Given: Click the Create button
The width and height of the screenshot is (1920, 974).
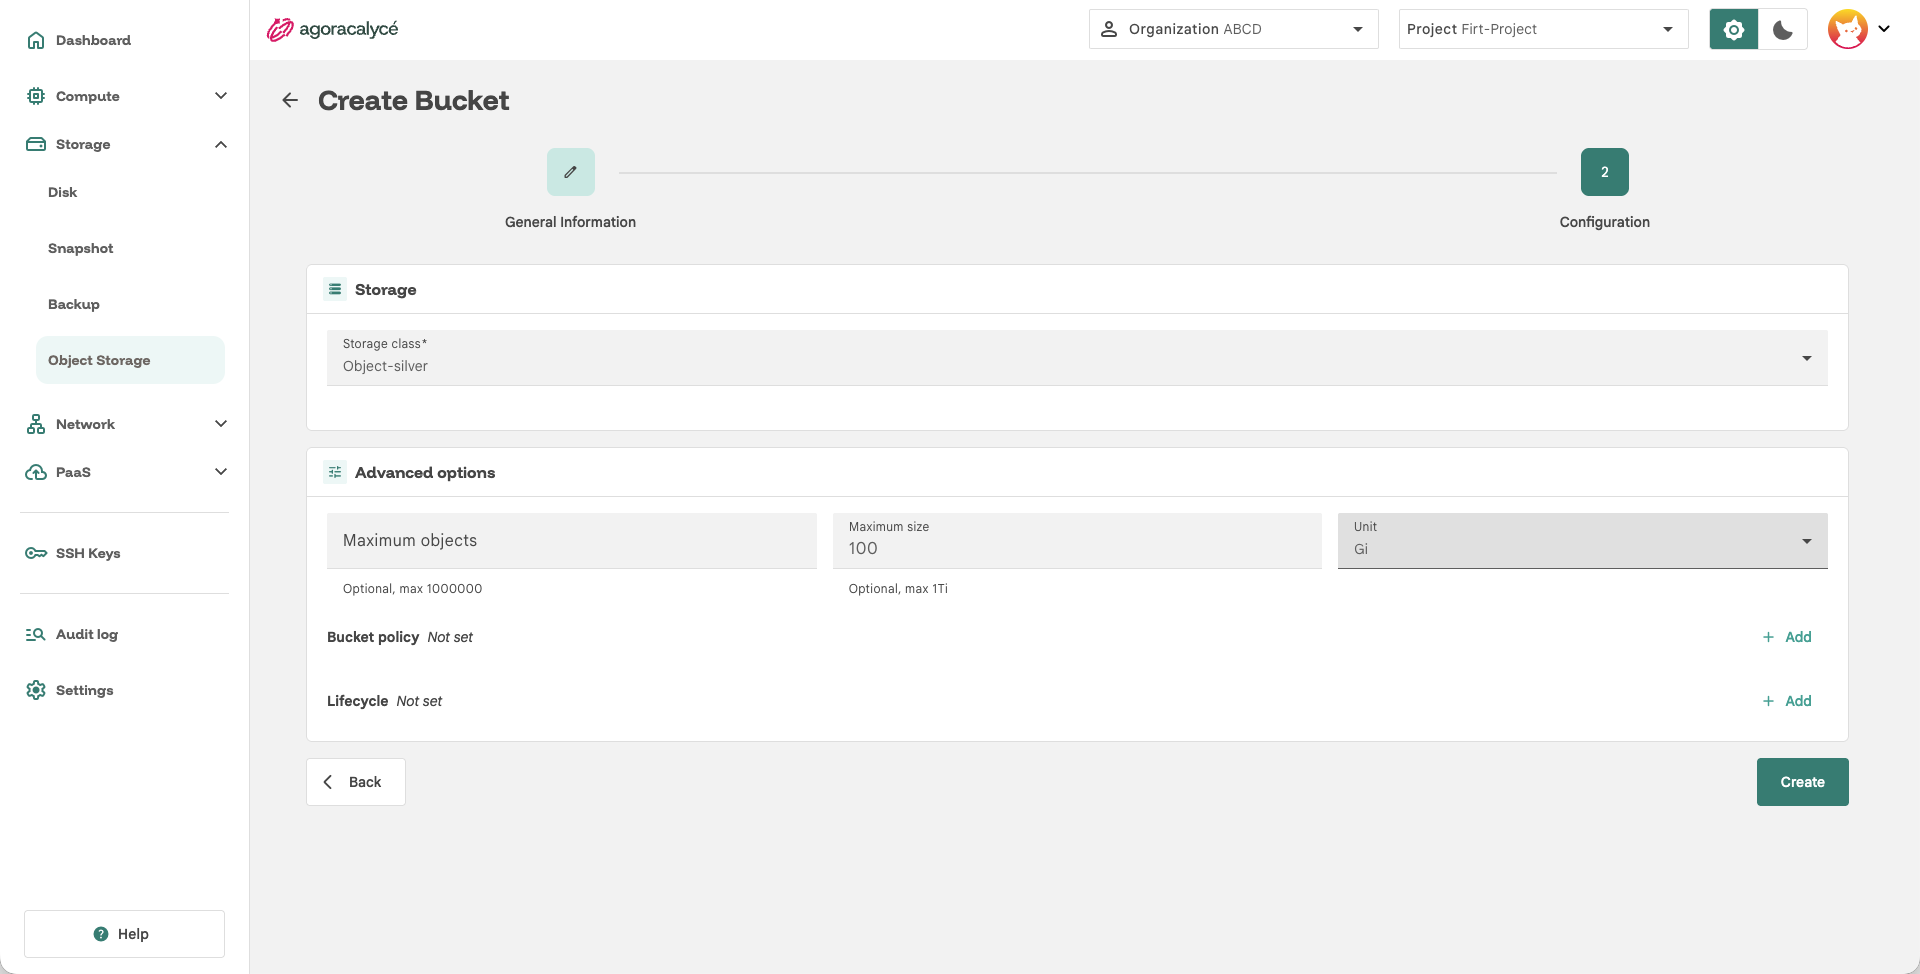Looking at the screenshot, I should pos(1803,782).
